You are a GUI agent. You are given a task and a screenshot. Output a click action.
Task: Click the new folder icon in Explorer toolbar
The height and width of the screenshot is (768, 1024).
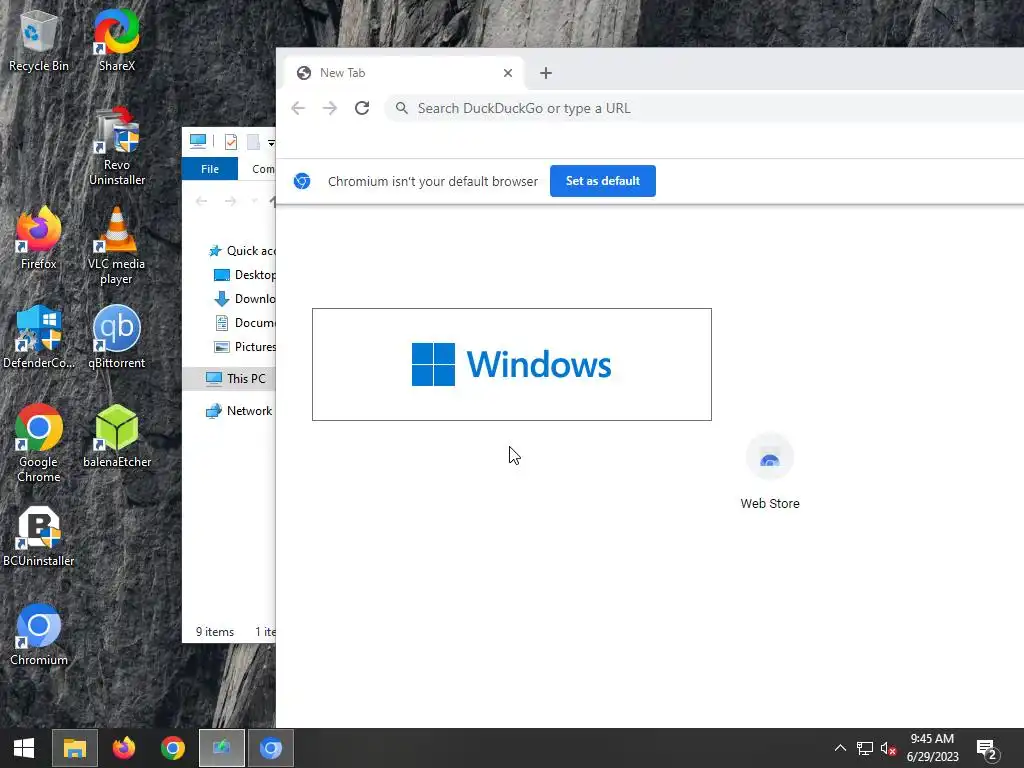(x=253, y=142)
